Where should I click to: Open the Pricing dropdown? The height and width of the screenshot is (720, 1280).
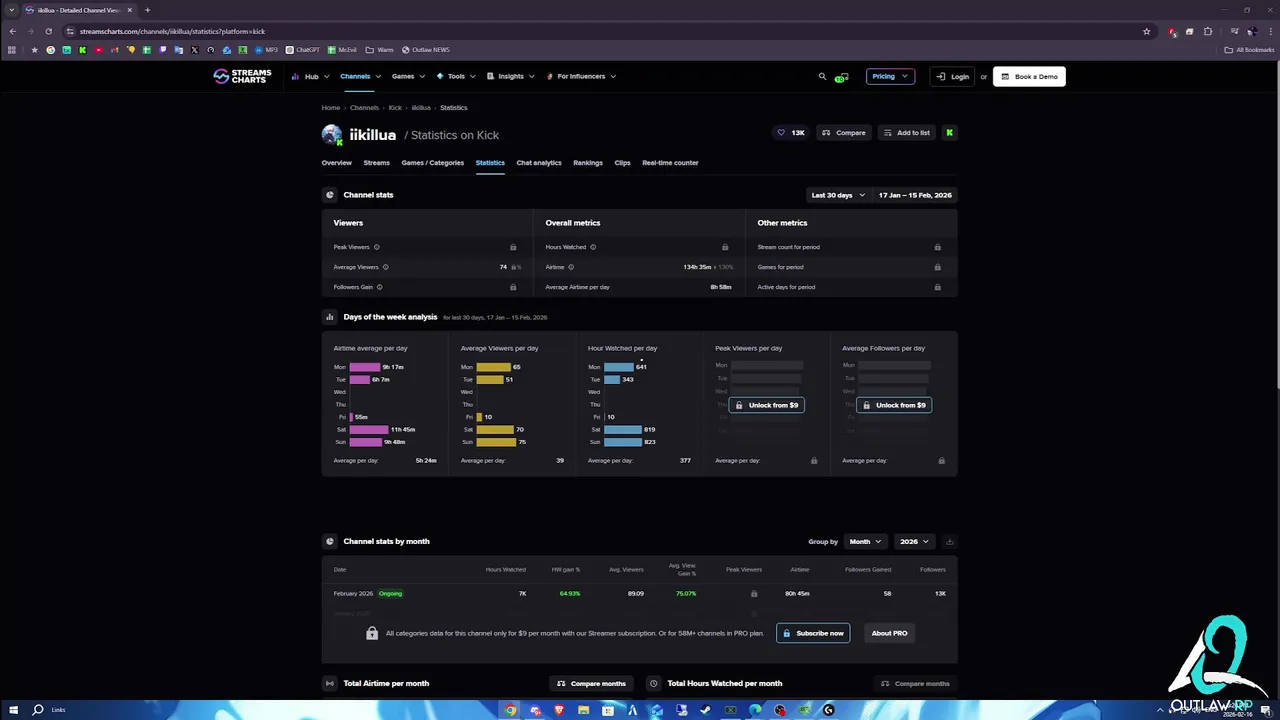890,76
